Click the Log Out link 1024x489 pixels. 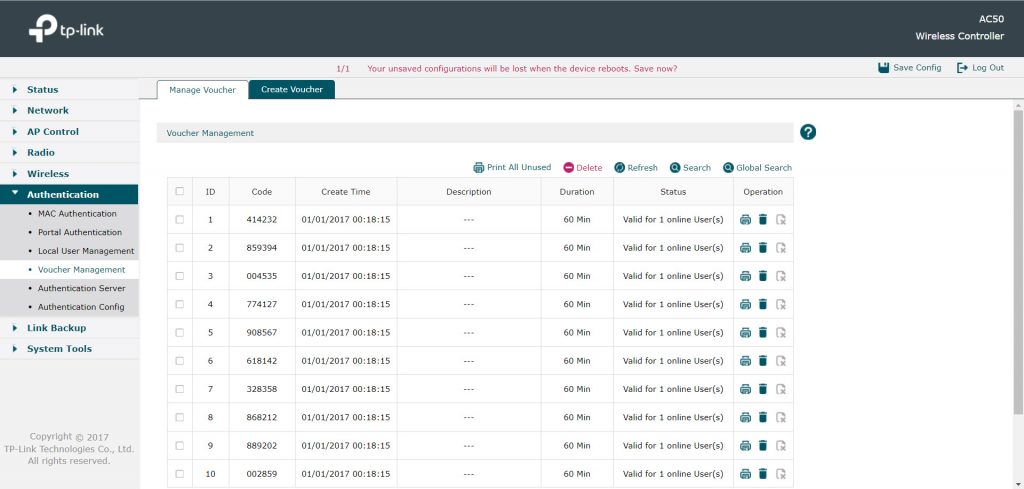(980, 68)
